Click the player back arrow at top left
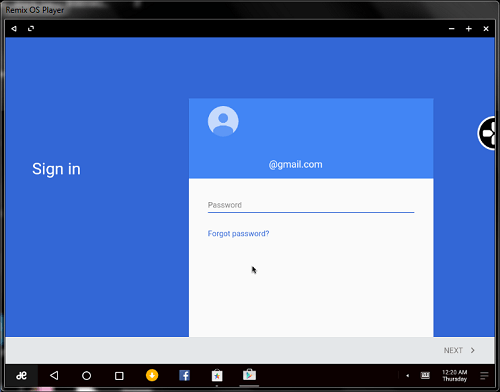 (x=14, y=29)
